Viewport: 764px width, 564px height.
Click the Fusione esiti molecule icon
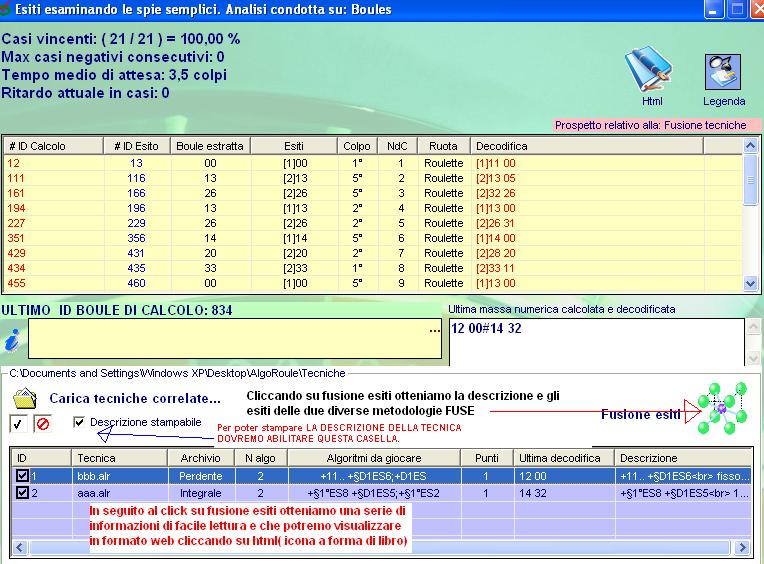[723, 408]
